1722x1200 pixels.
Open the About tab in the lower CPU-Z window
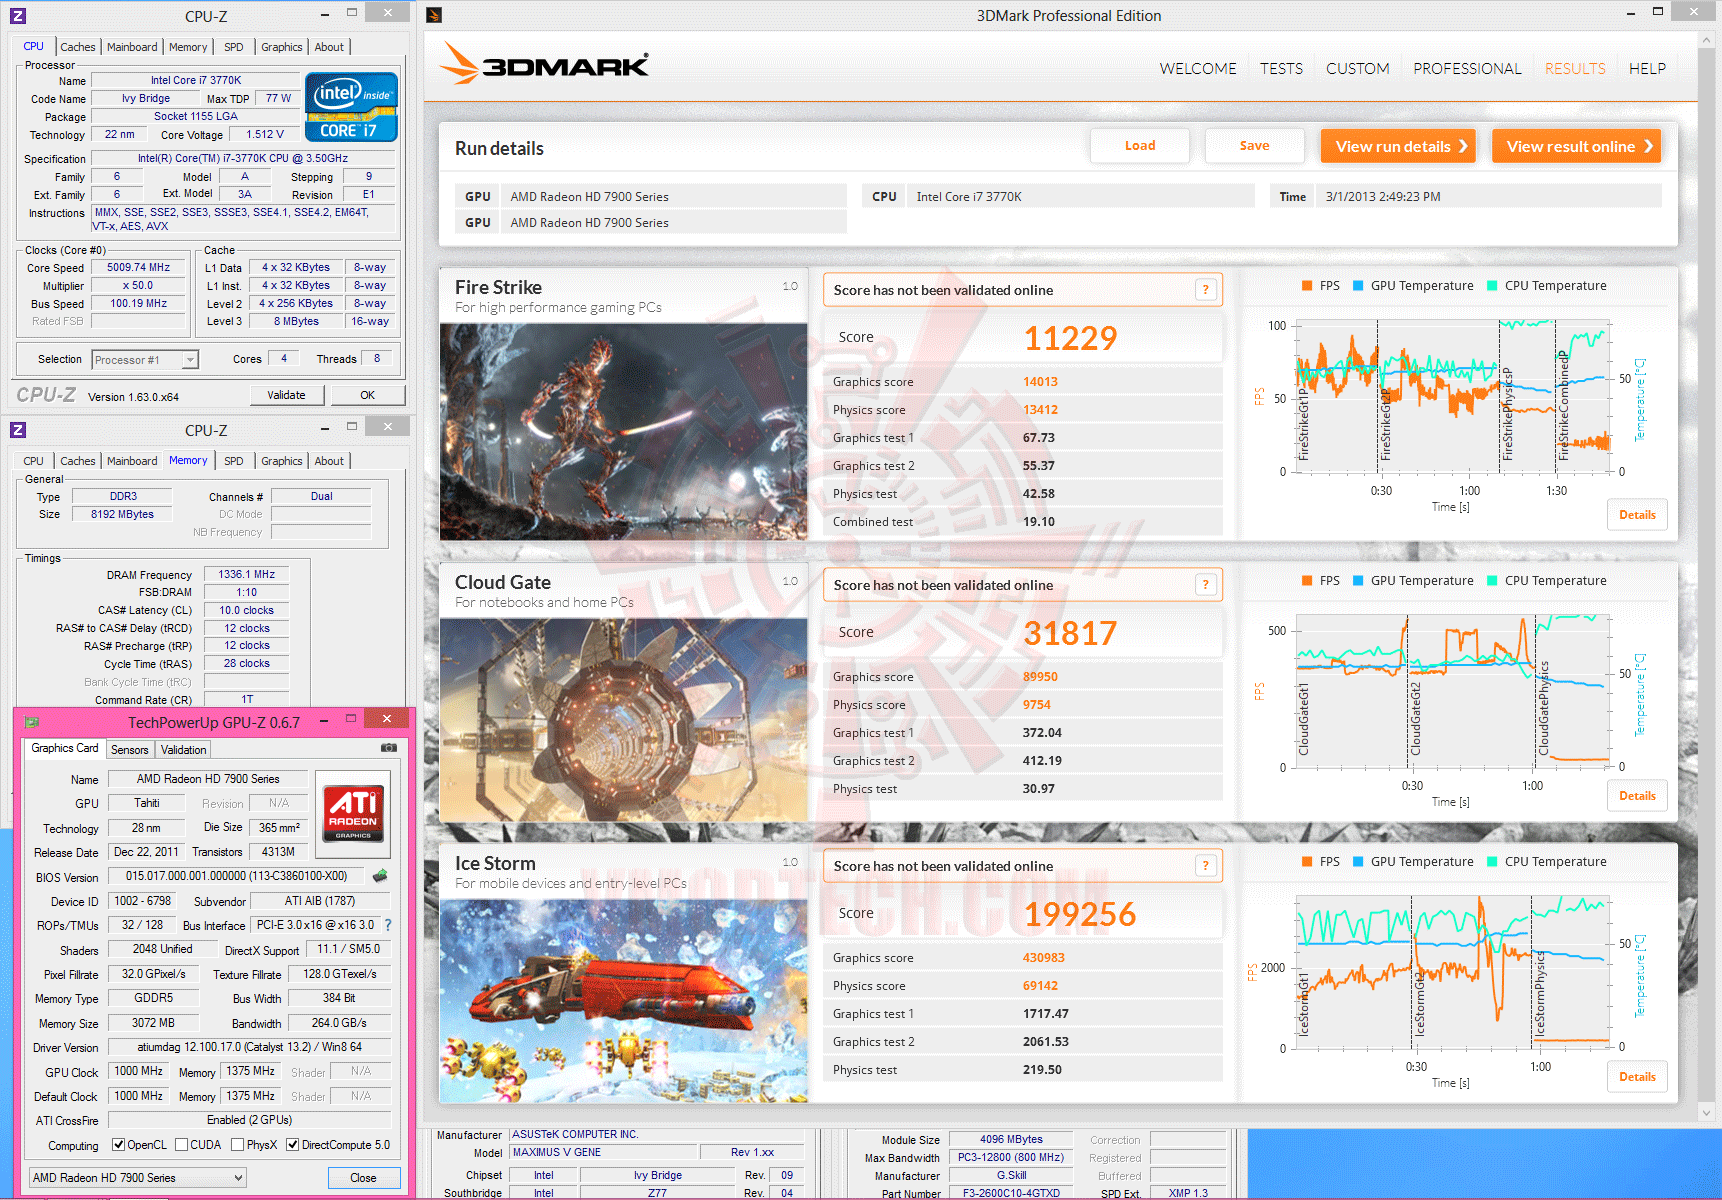pyautogui.click(x=329, y=461)
